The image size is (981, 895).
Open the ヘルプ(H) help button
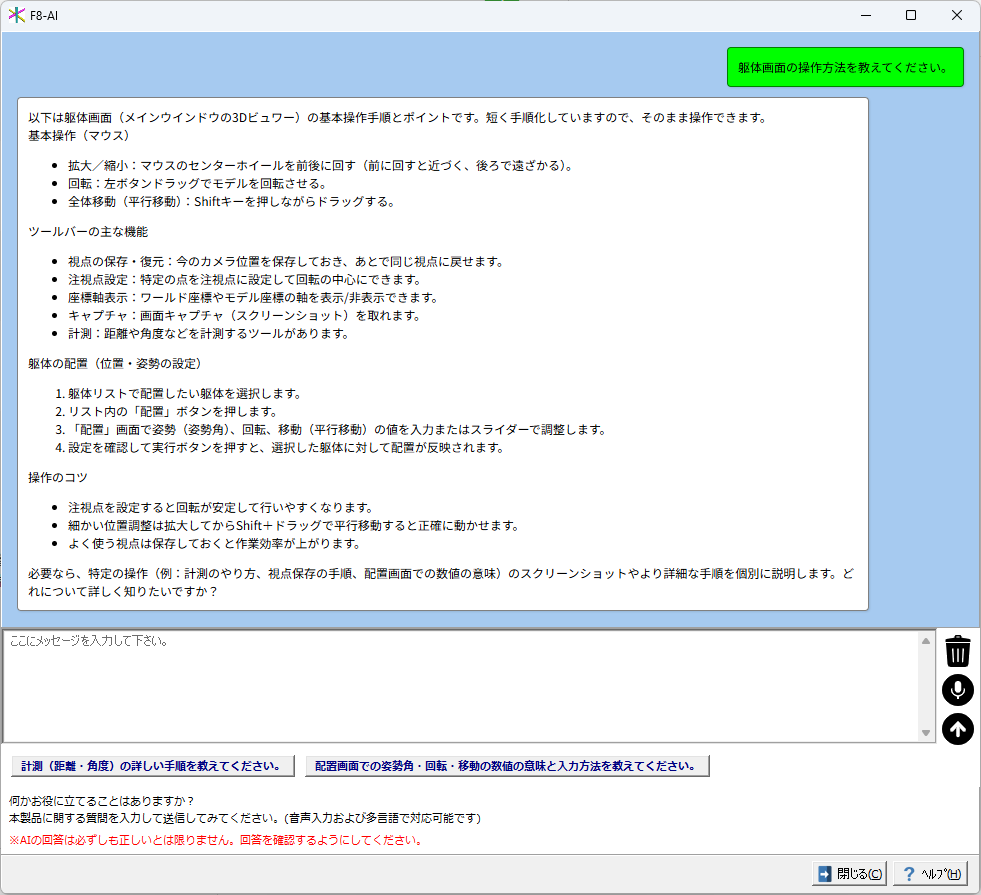coord(930,874)
